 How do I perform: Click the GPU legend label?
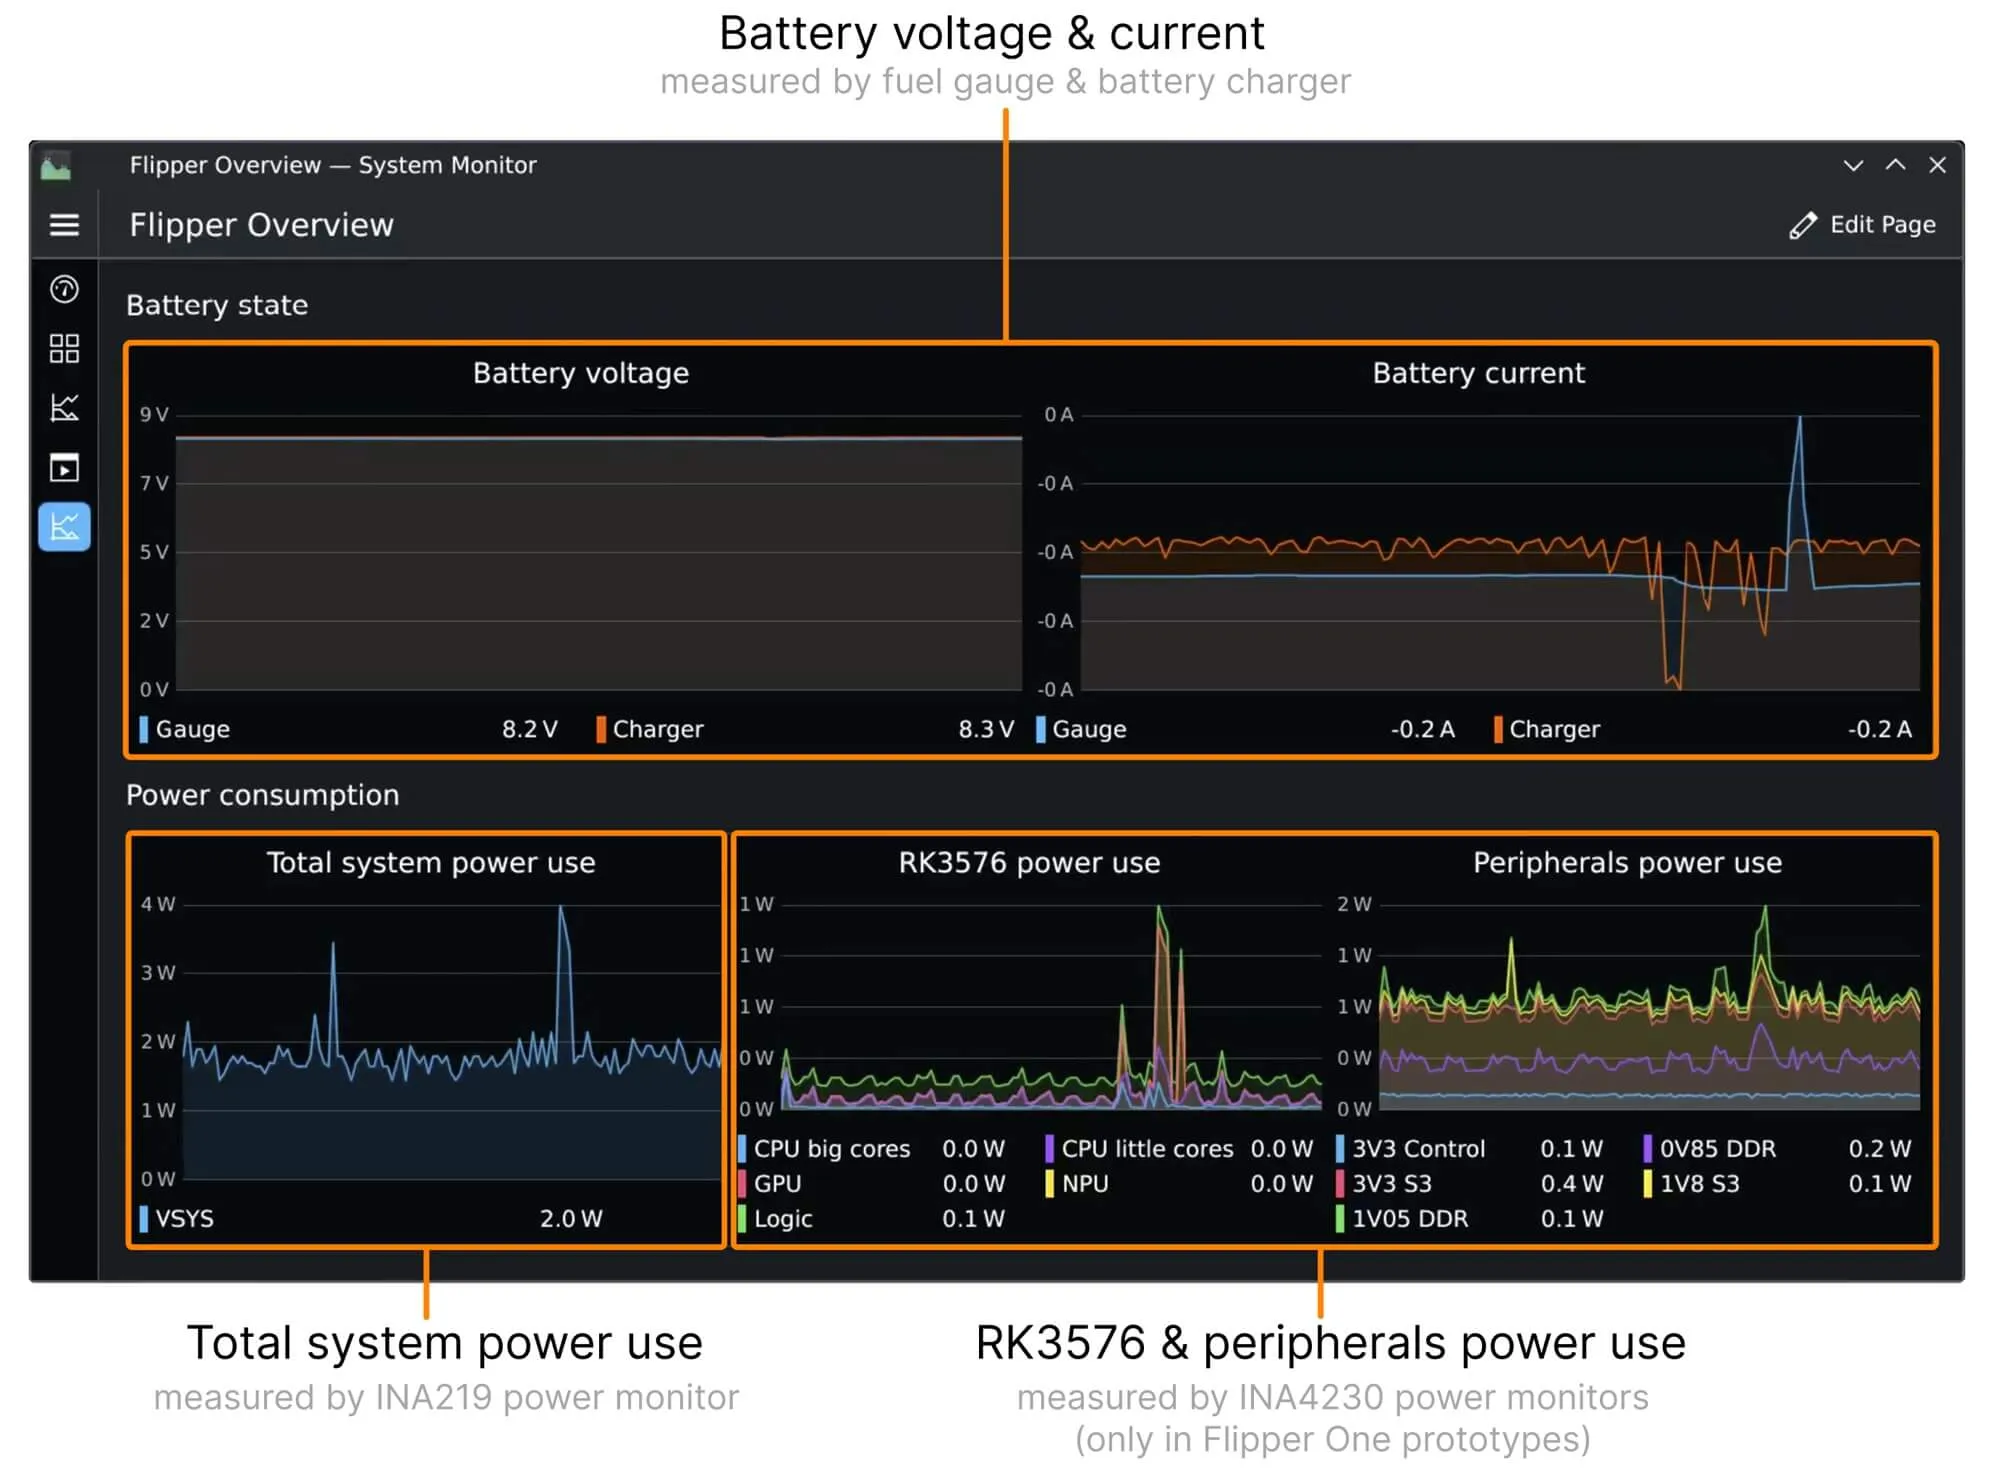[777, 1183]
